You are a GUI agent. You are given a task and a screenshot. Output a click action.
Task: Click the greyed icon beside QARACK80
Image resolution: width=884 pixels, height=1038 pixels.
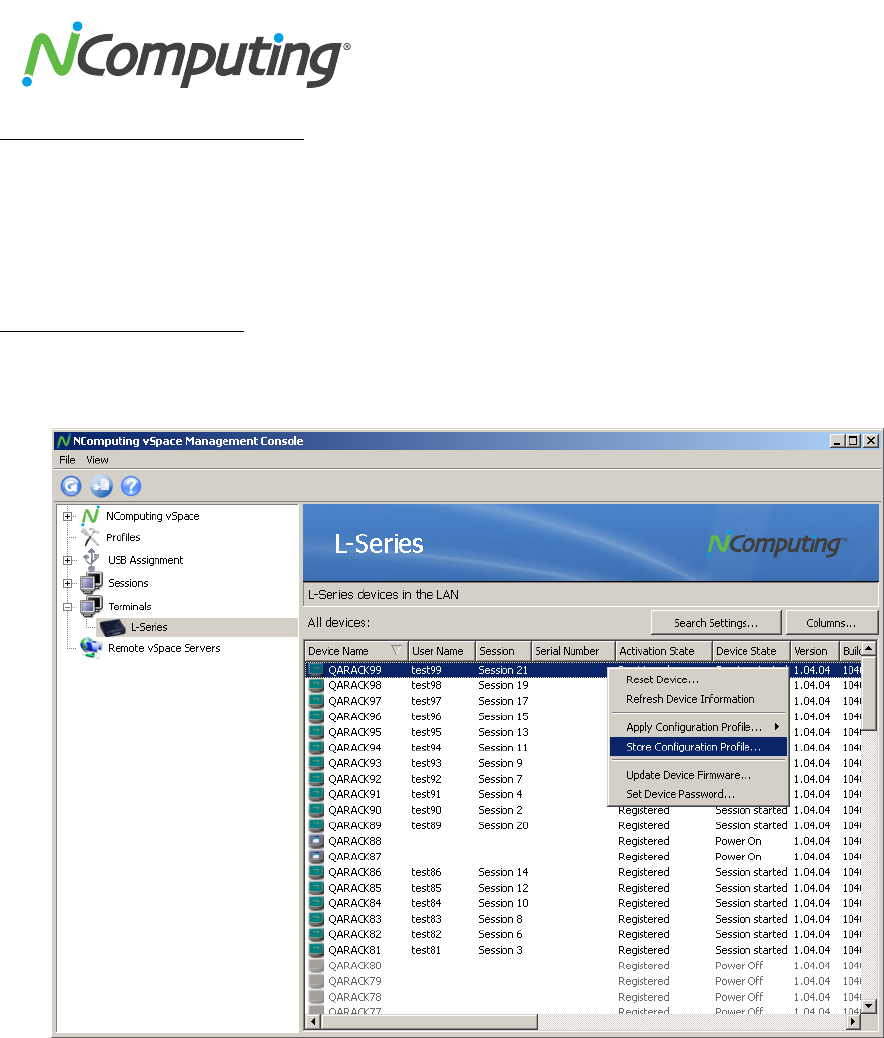[317, 965]
